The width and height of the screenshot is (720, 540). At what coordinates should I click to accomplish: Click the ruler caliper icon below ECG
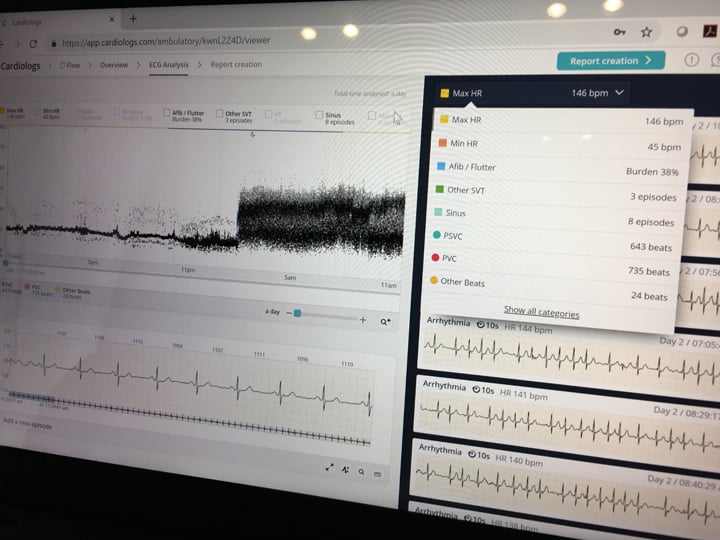pos(377,474)
